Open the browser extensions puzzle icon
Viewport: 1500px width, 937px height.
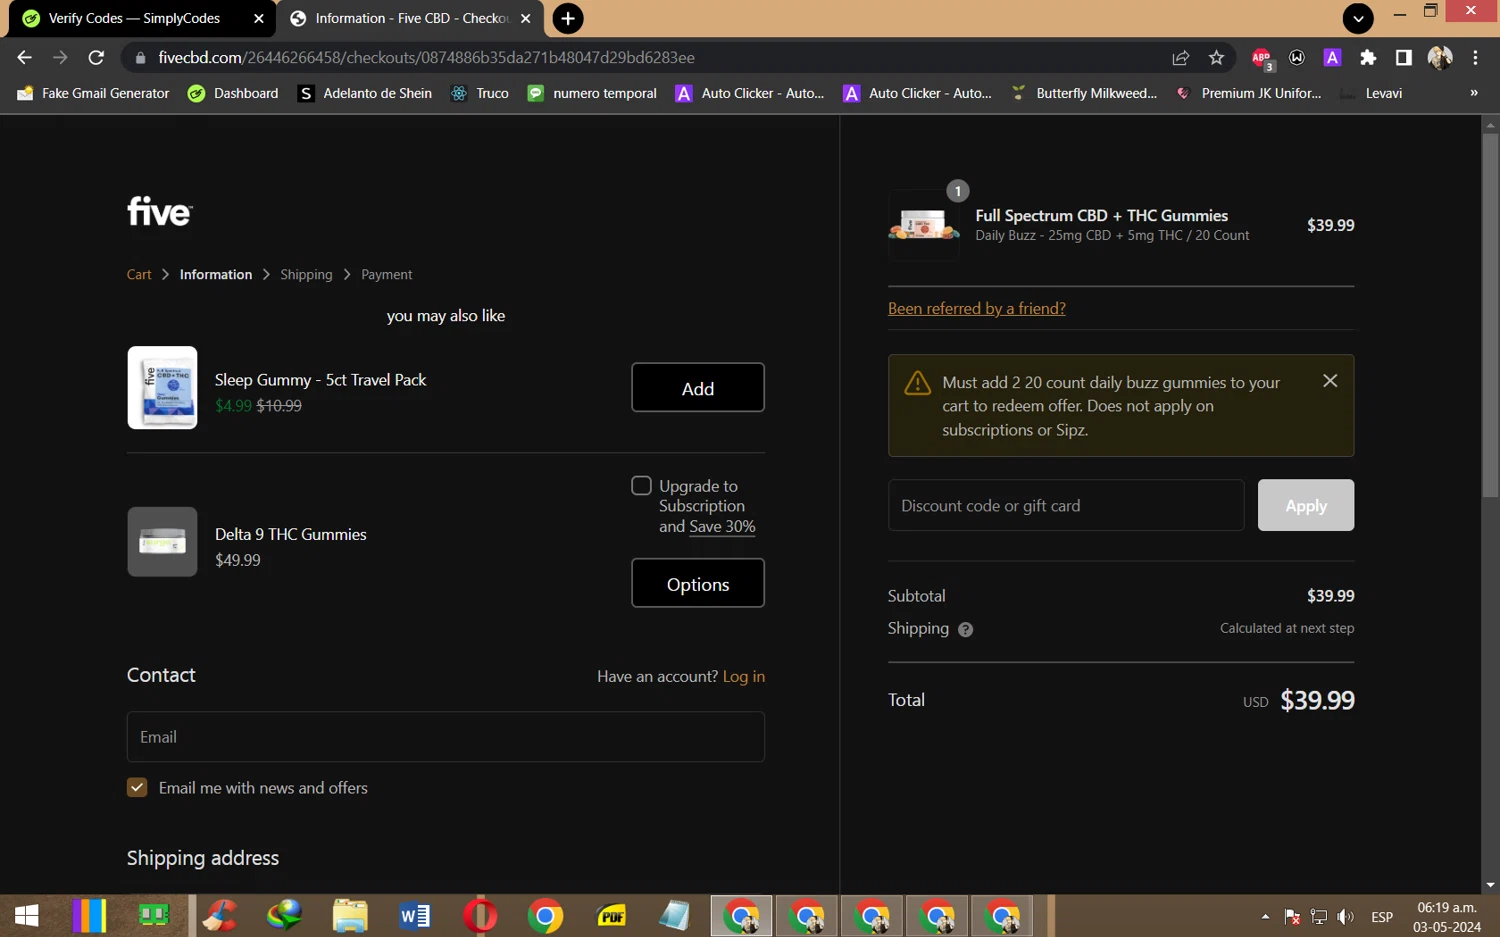tap(1368, 58)
